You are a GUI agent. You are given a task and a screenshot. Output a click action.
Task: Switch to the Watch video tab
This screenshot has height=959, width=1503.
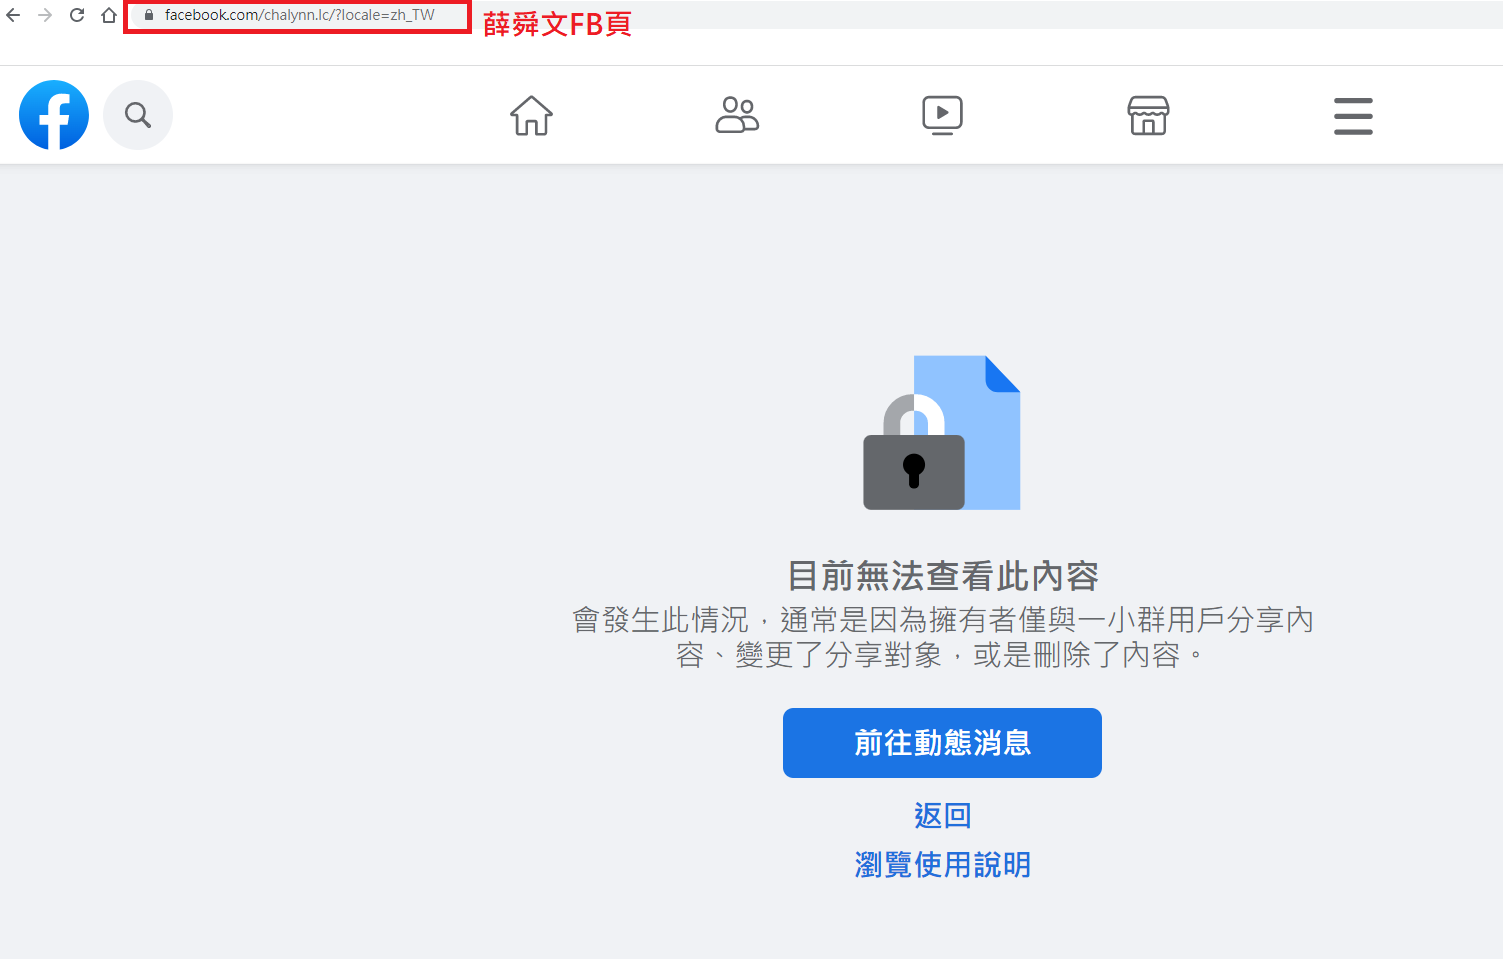tap(942, 115)
